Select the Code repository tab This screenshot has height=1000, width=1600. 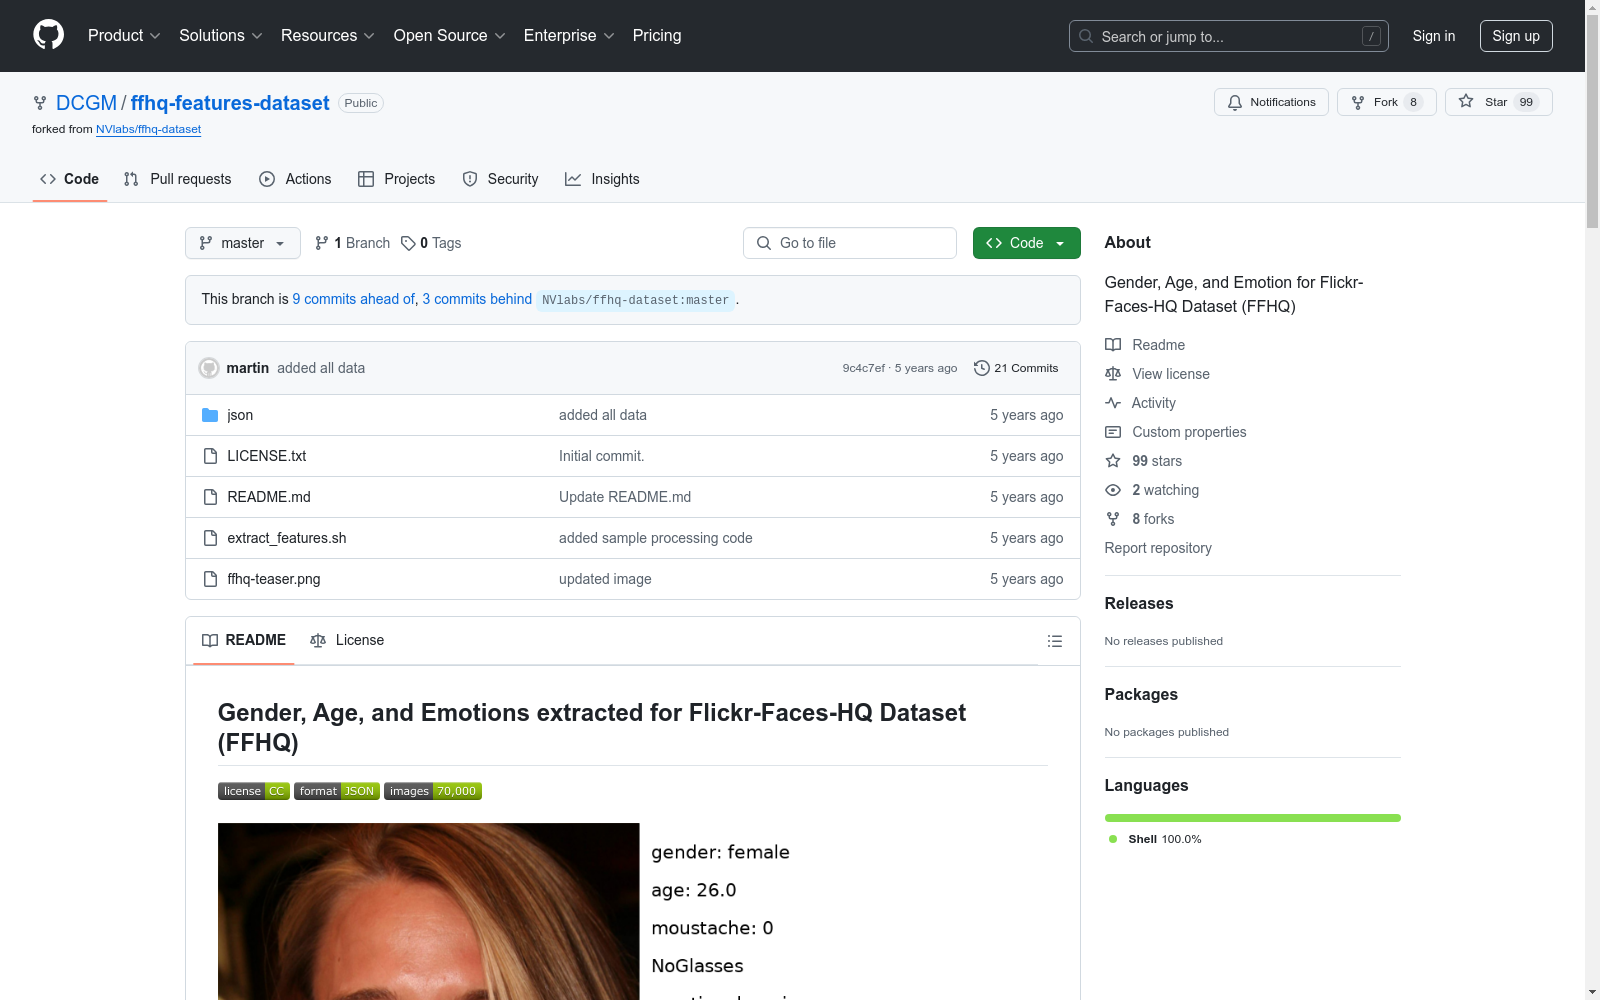pyautogui.click(x=70, y=179)
